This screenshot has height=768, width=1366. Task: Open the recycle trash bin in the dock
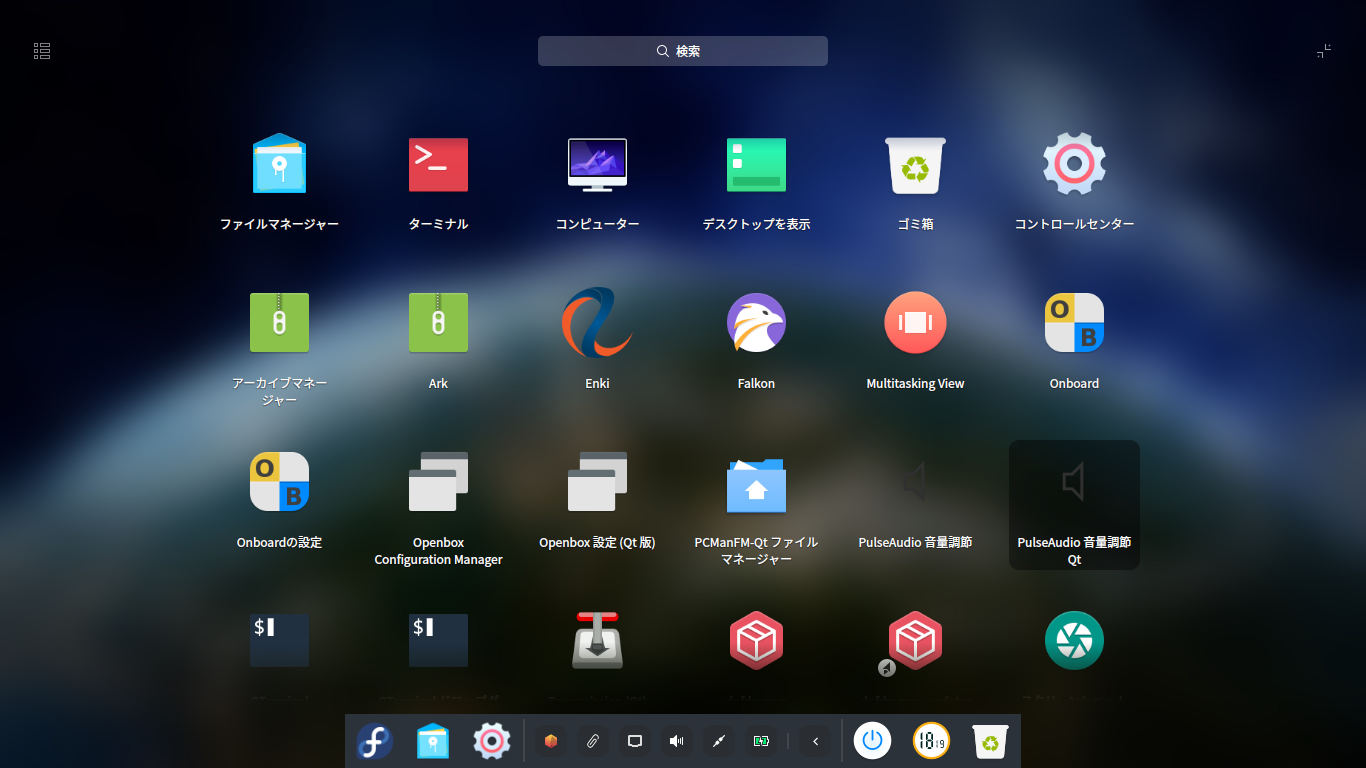point(990,741)
